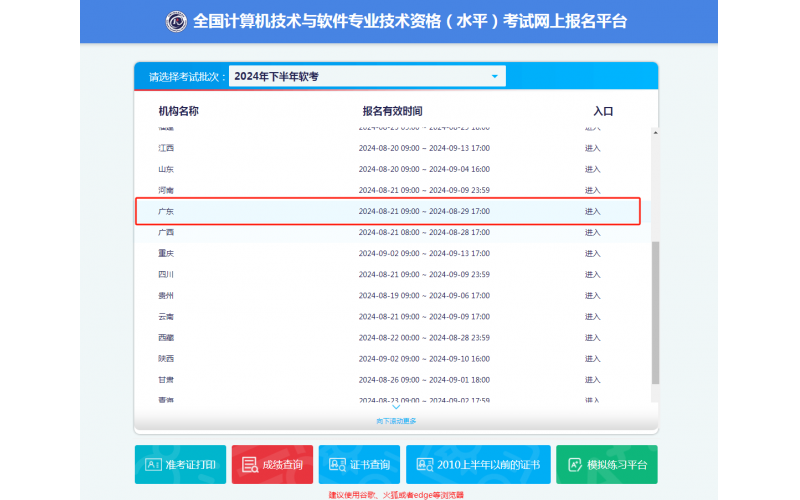Select the institution name 江西
This screenshot has height=500, width=800.
[x=166, y=148]
